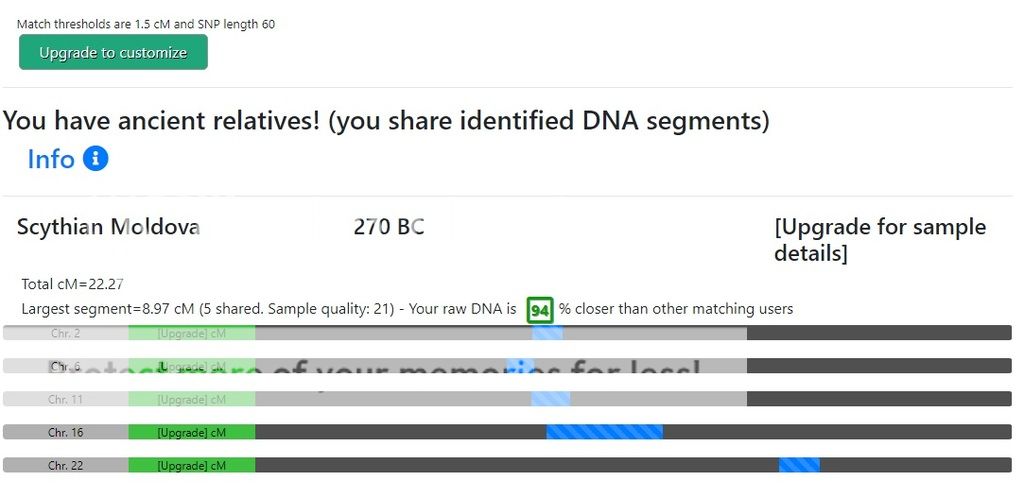Click the green 94 percent badge

click(x=540, y=310)
